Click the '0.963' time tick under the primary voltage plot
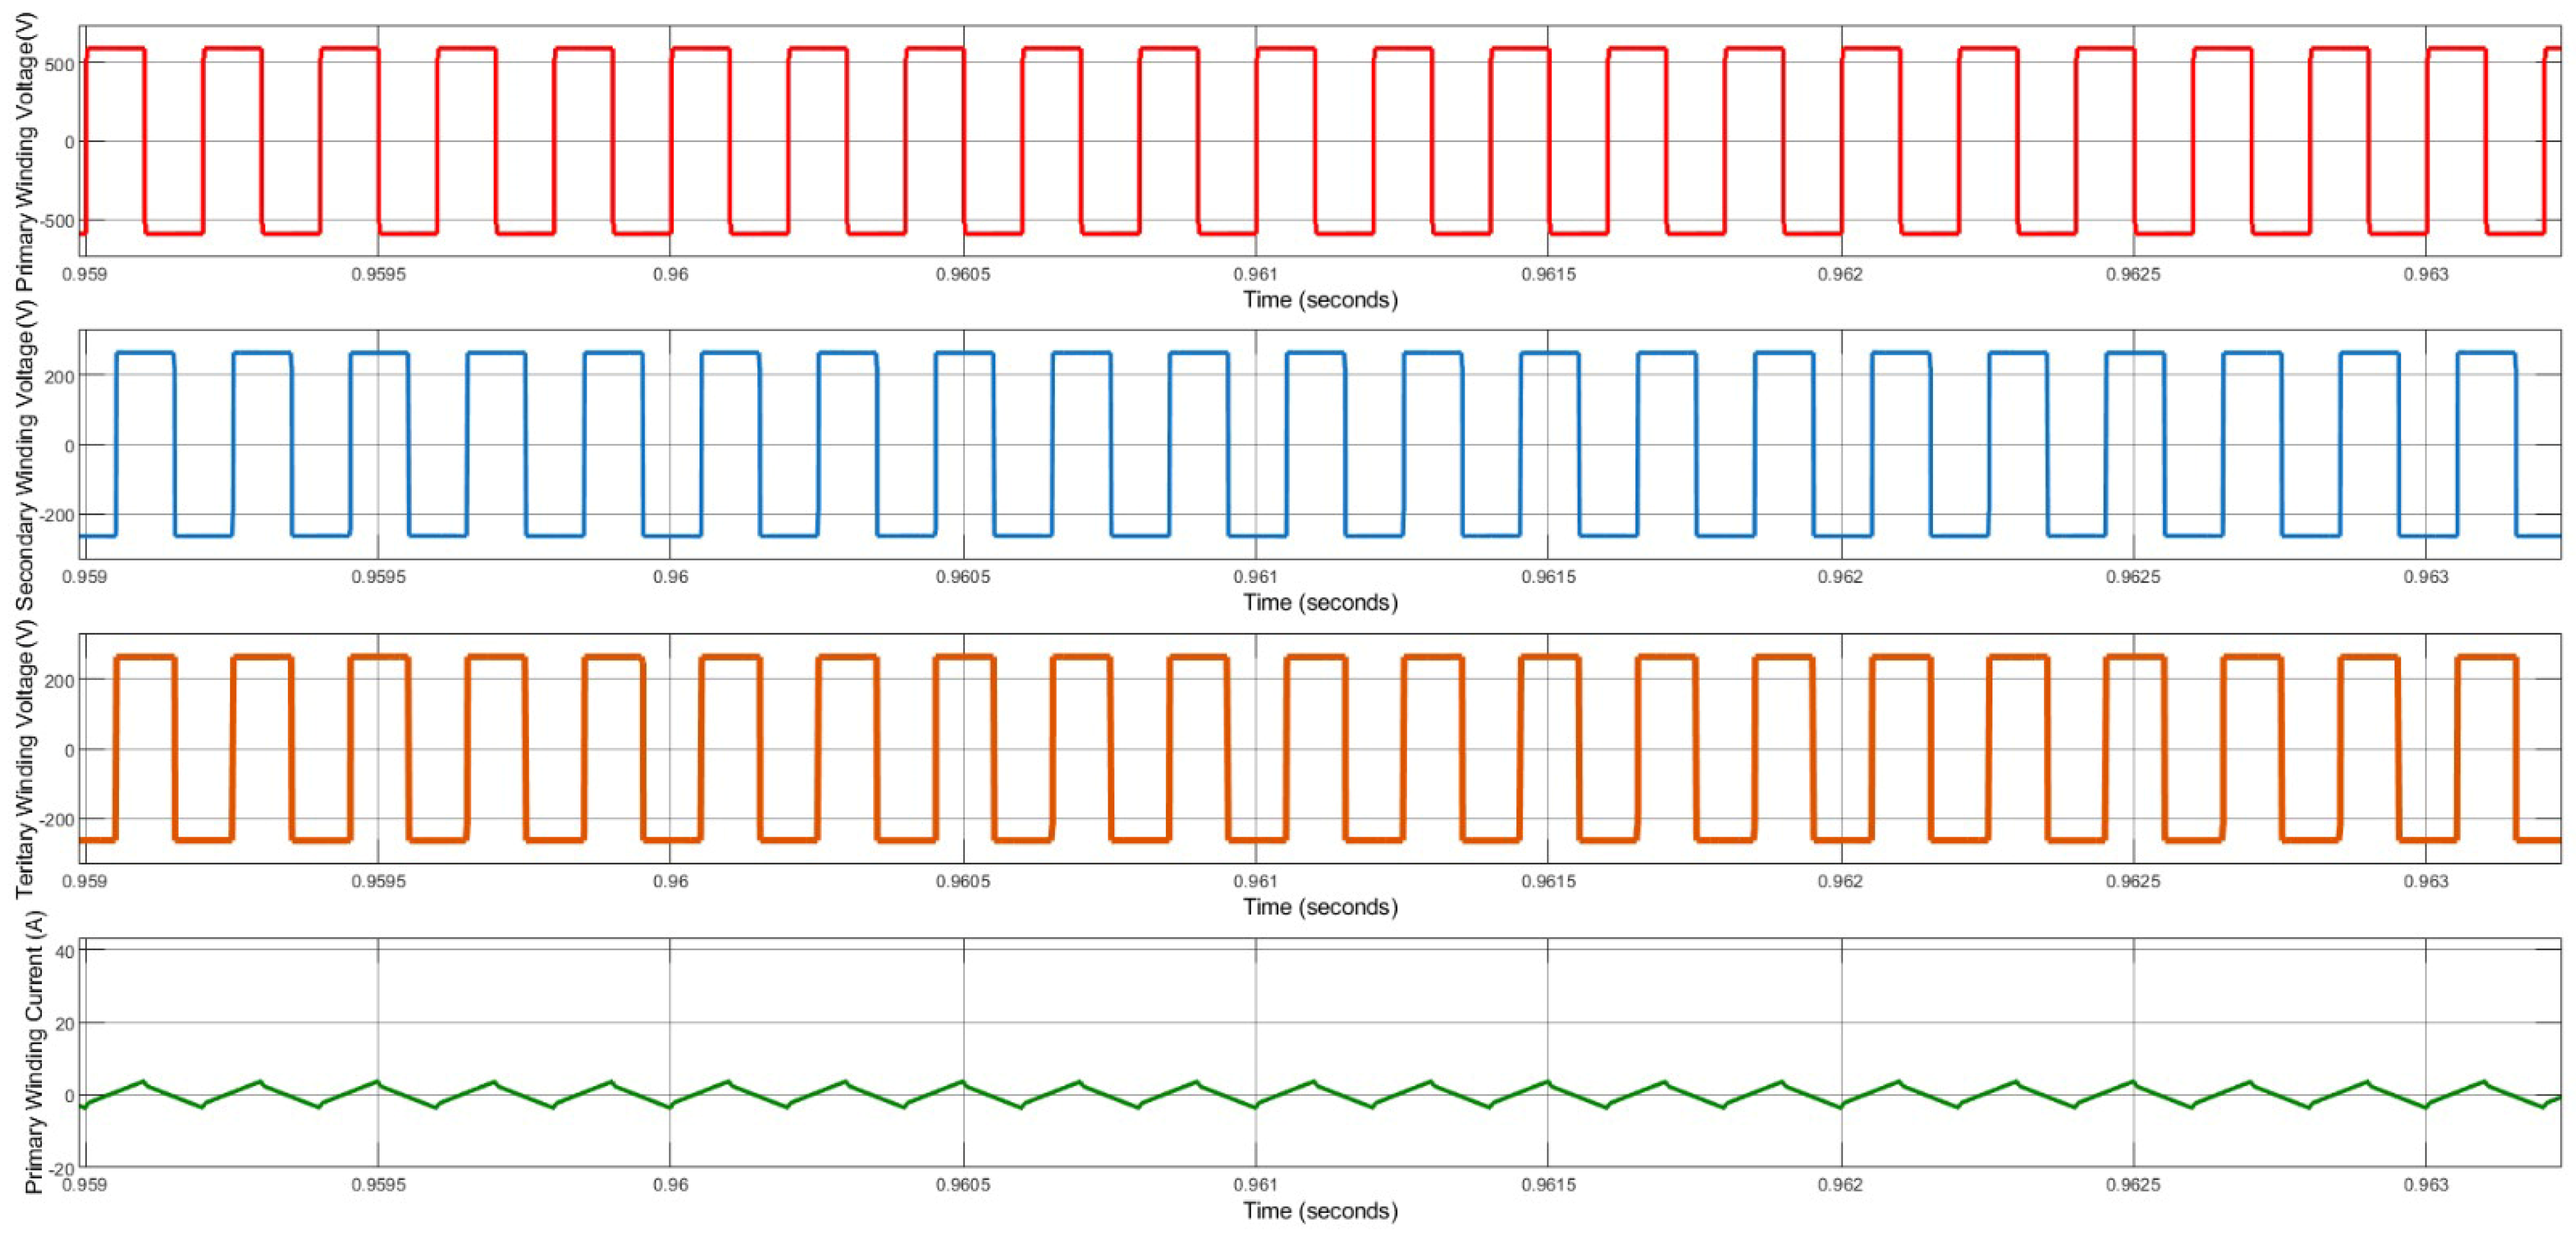The height and width of the screenshot is (1239, 2576). [x=2425, y=274]
